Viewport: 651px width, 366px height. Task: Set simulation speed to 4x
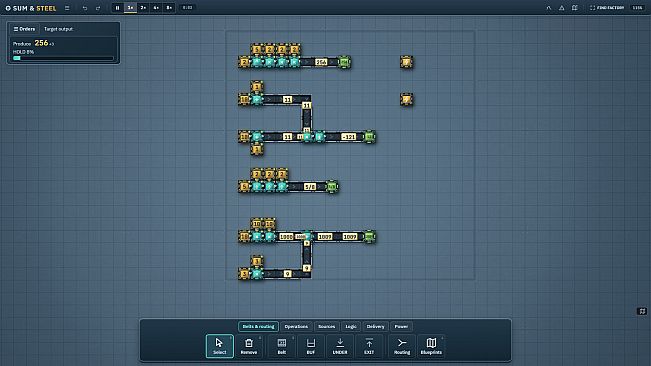pos(156,7)
